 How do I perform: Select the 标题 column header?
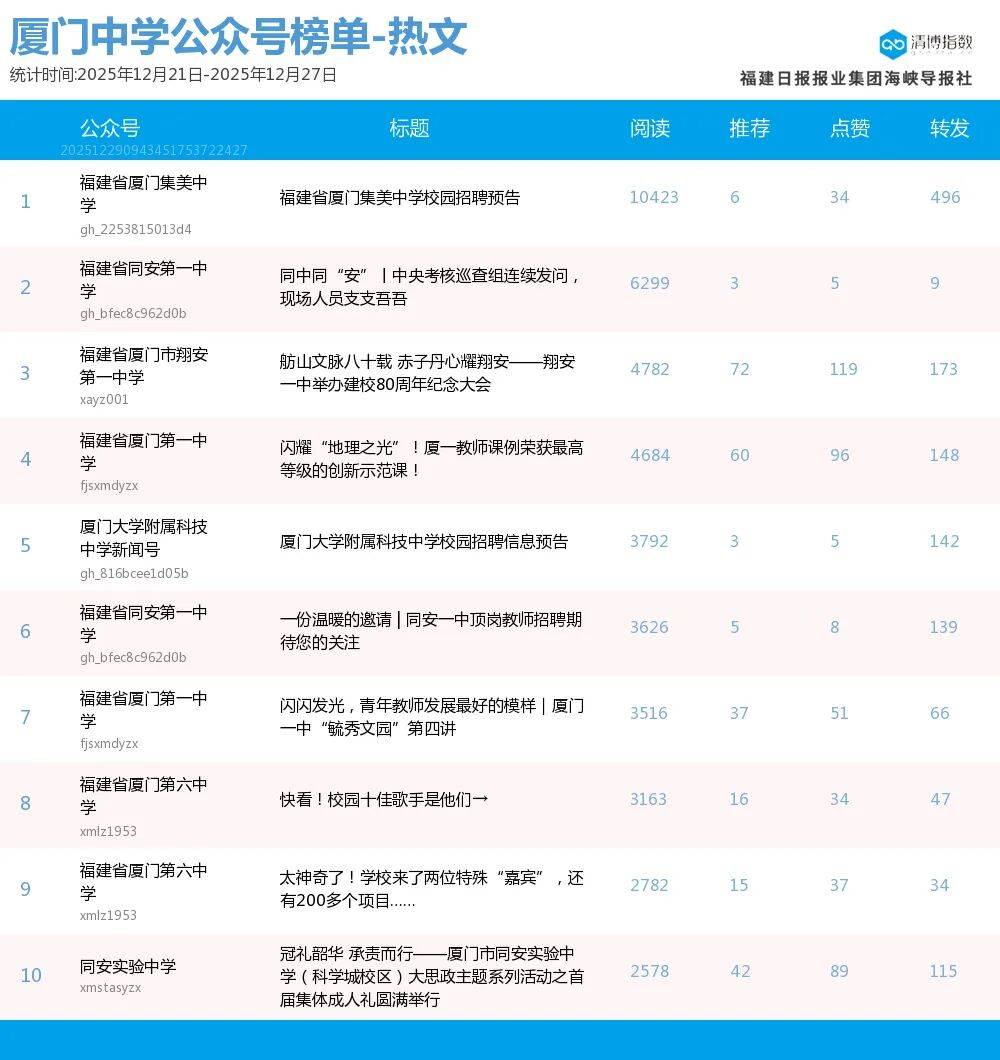(409, 128)
